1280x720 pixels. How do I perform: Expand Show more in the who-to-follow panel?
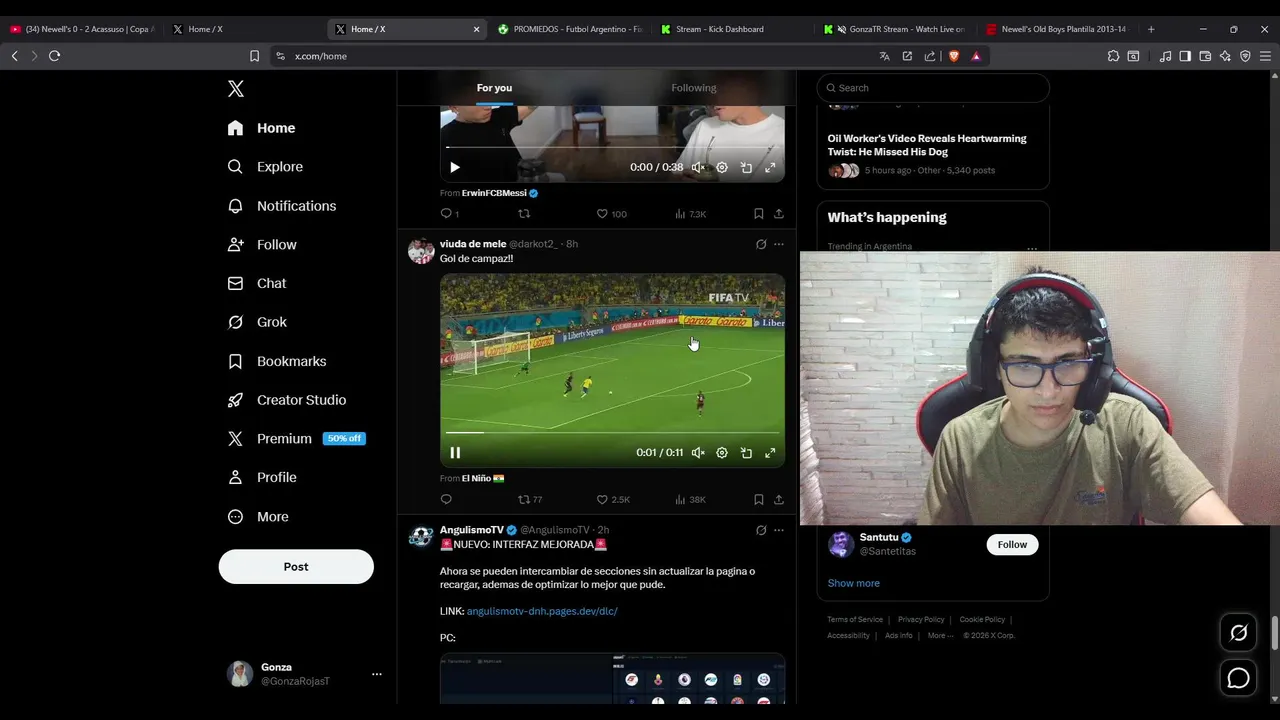[x=853, y=583]
